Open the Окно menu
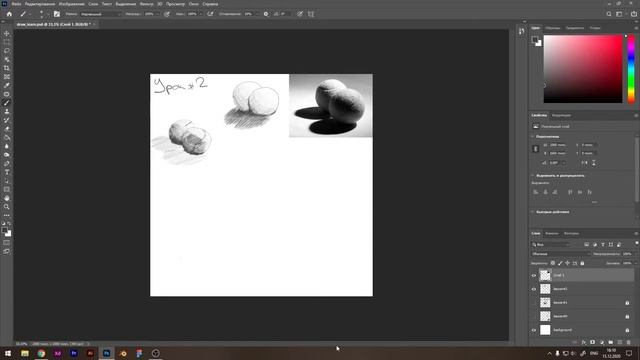Screen dimensions: 640x360 click(193, 4)
